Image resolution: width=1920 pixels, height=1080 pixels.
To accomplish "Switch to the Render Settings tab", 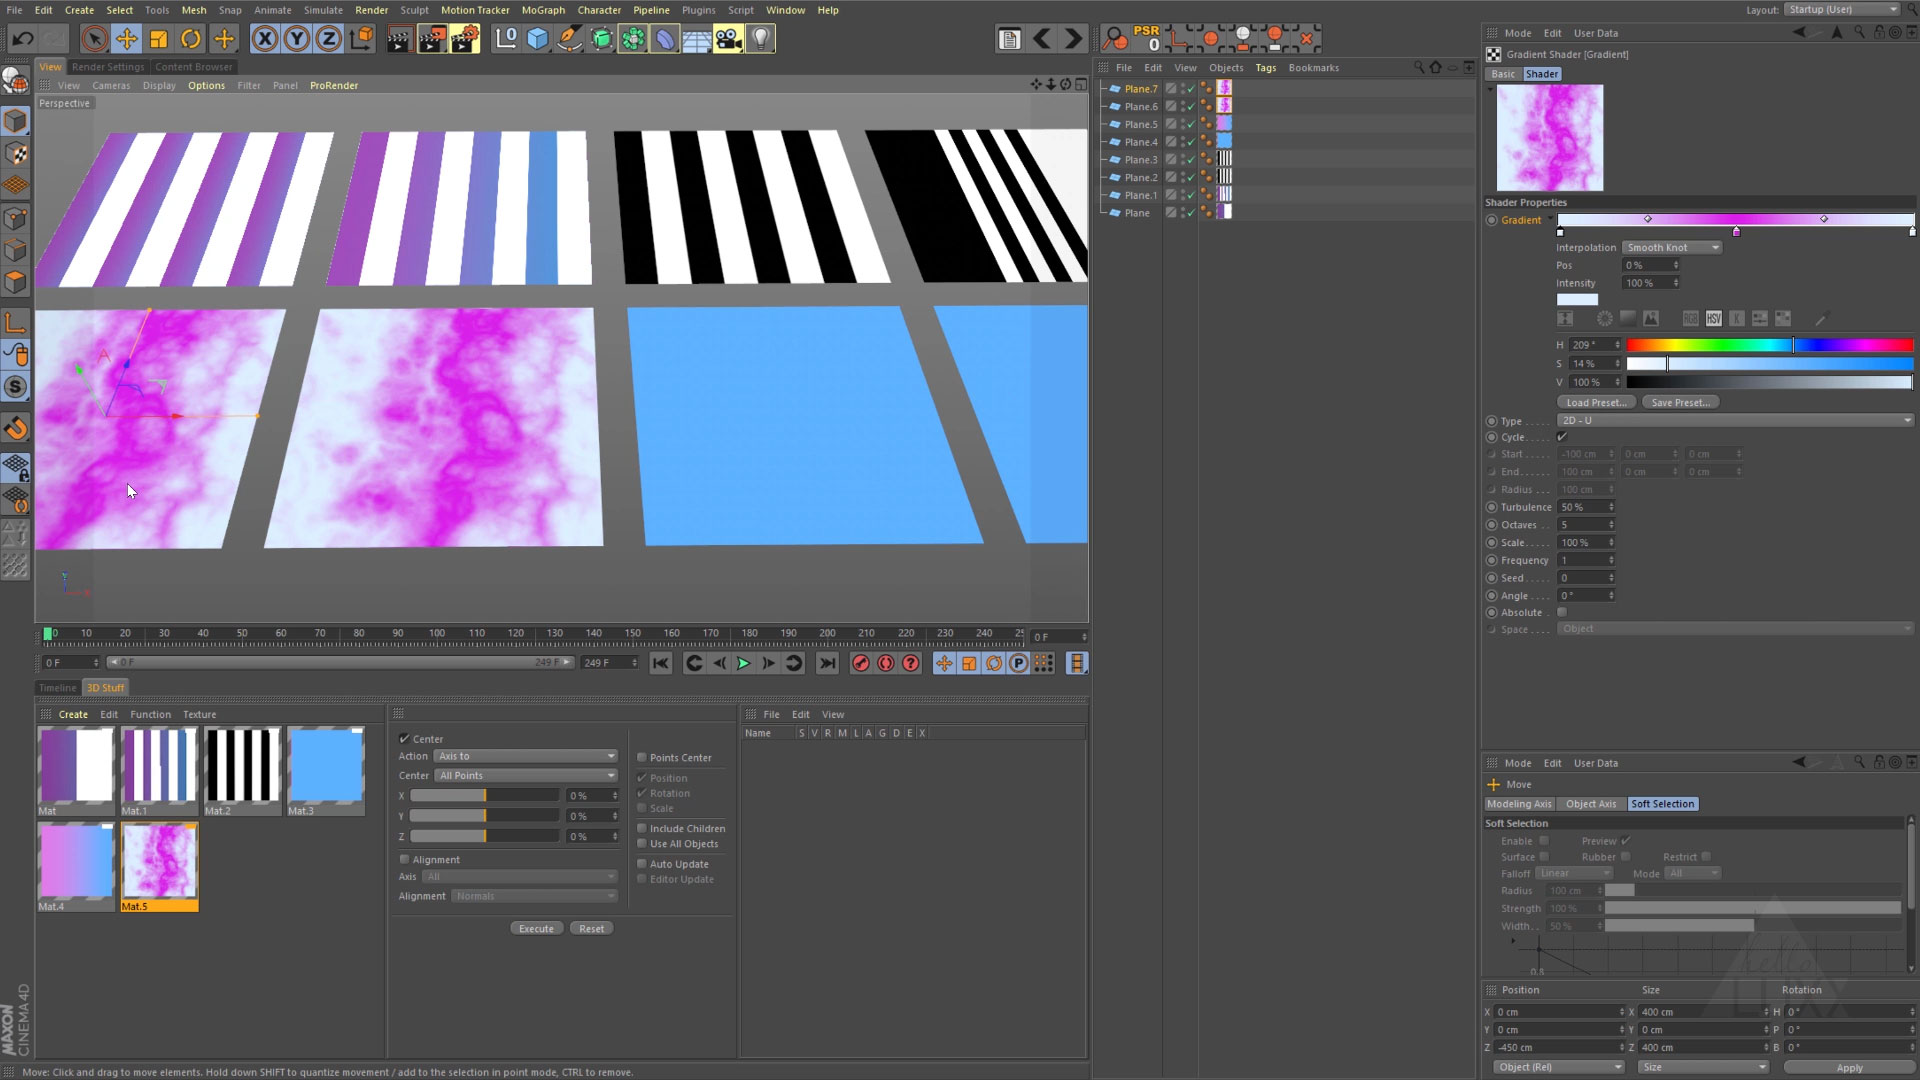I will 108,67.
